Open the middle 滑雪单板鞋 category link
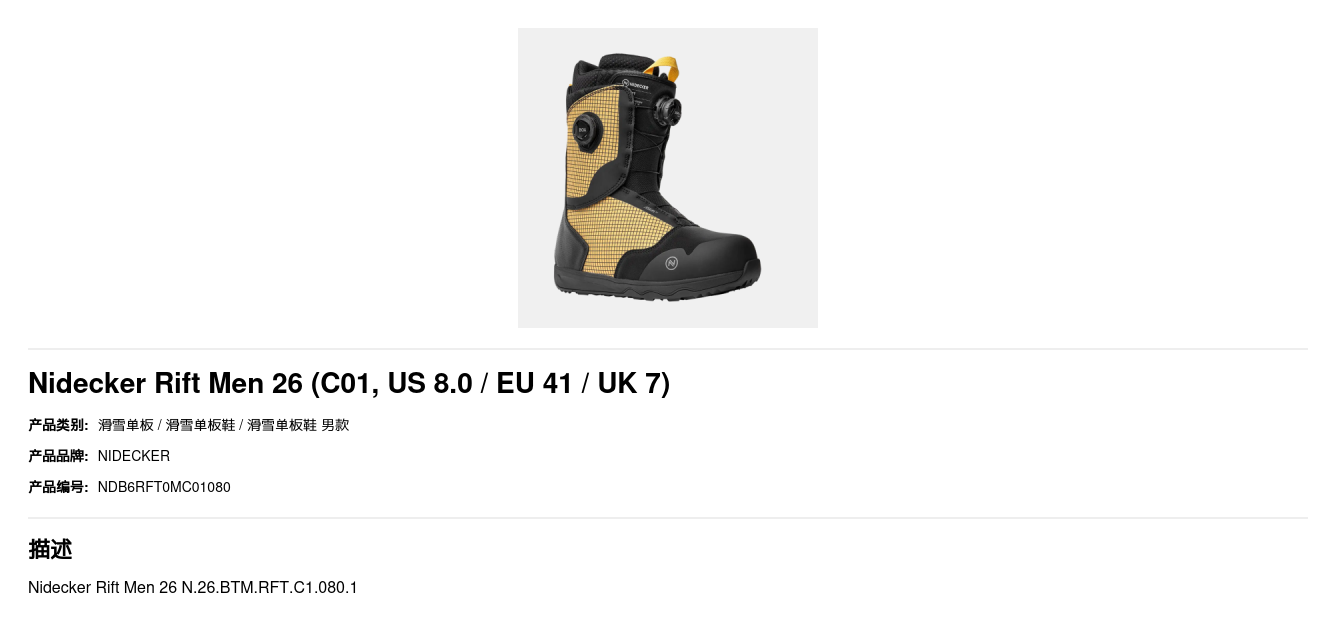The height and width of the screenshot is (627, 1328). pyautogui.click(x=201, y=425)
